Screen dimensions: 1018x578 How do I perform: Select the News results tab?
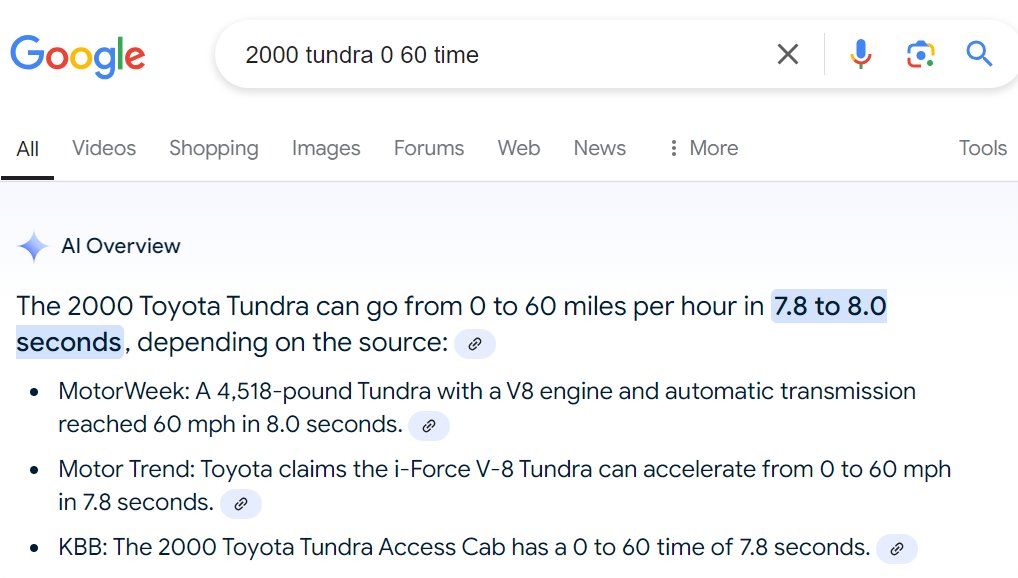pyautogui.click(x=599, y=148)
